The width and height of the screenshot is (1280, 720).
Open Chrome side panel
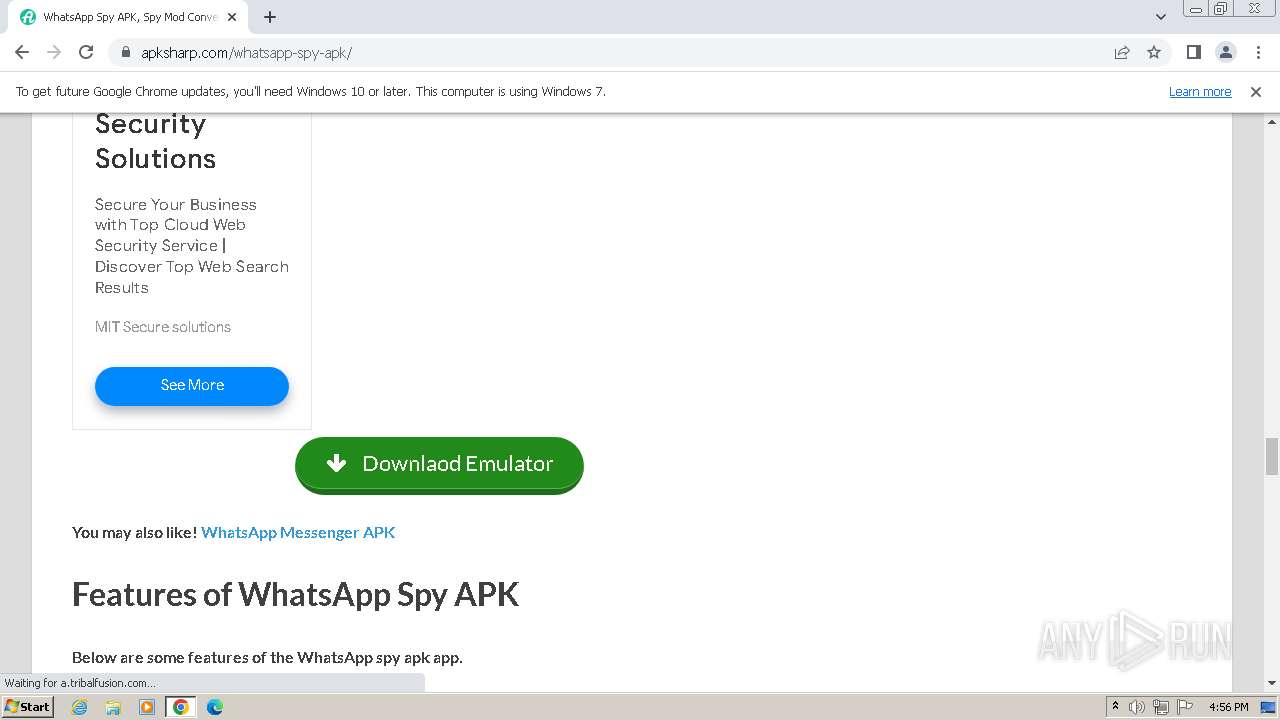click(1193, 52)
